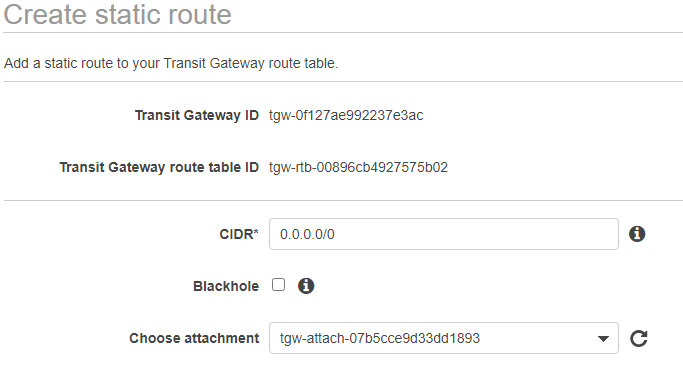683x371 pixels.
Task: Click the blank area of the attachment selector
Action: (536, 338)
